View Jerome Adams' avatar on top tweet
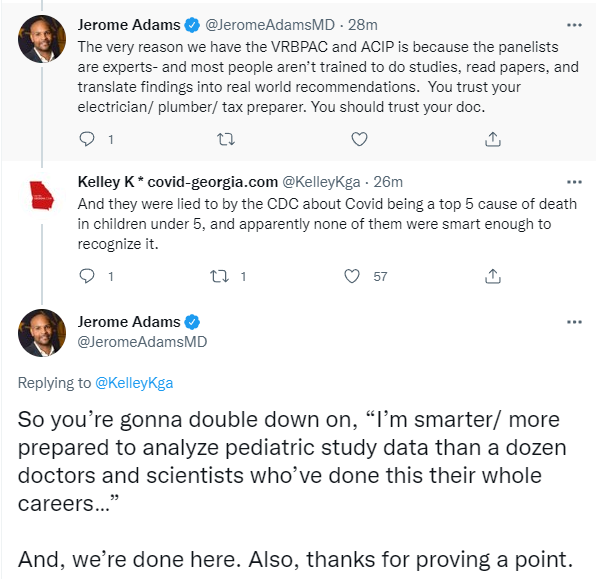 coord(42,39)
